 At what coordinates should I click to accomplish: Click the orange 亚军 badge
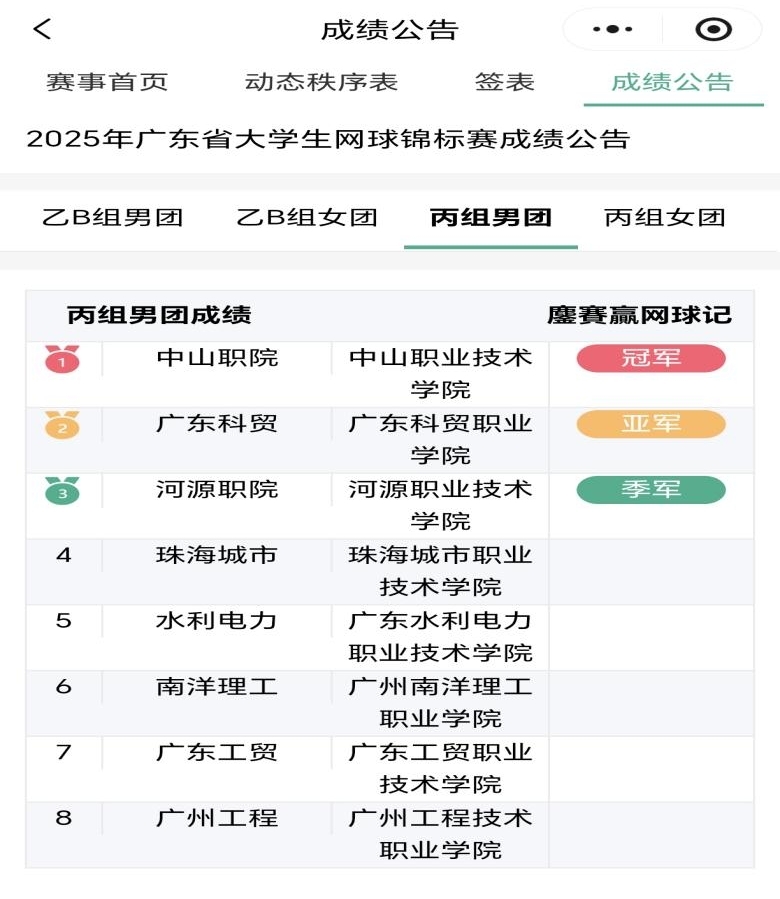coord(651,424)
